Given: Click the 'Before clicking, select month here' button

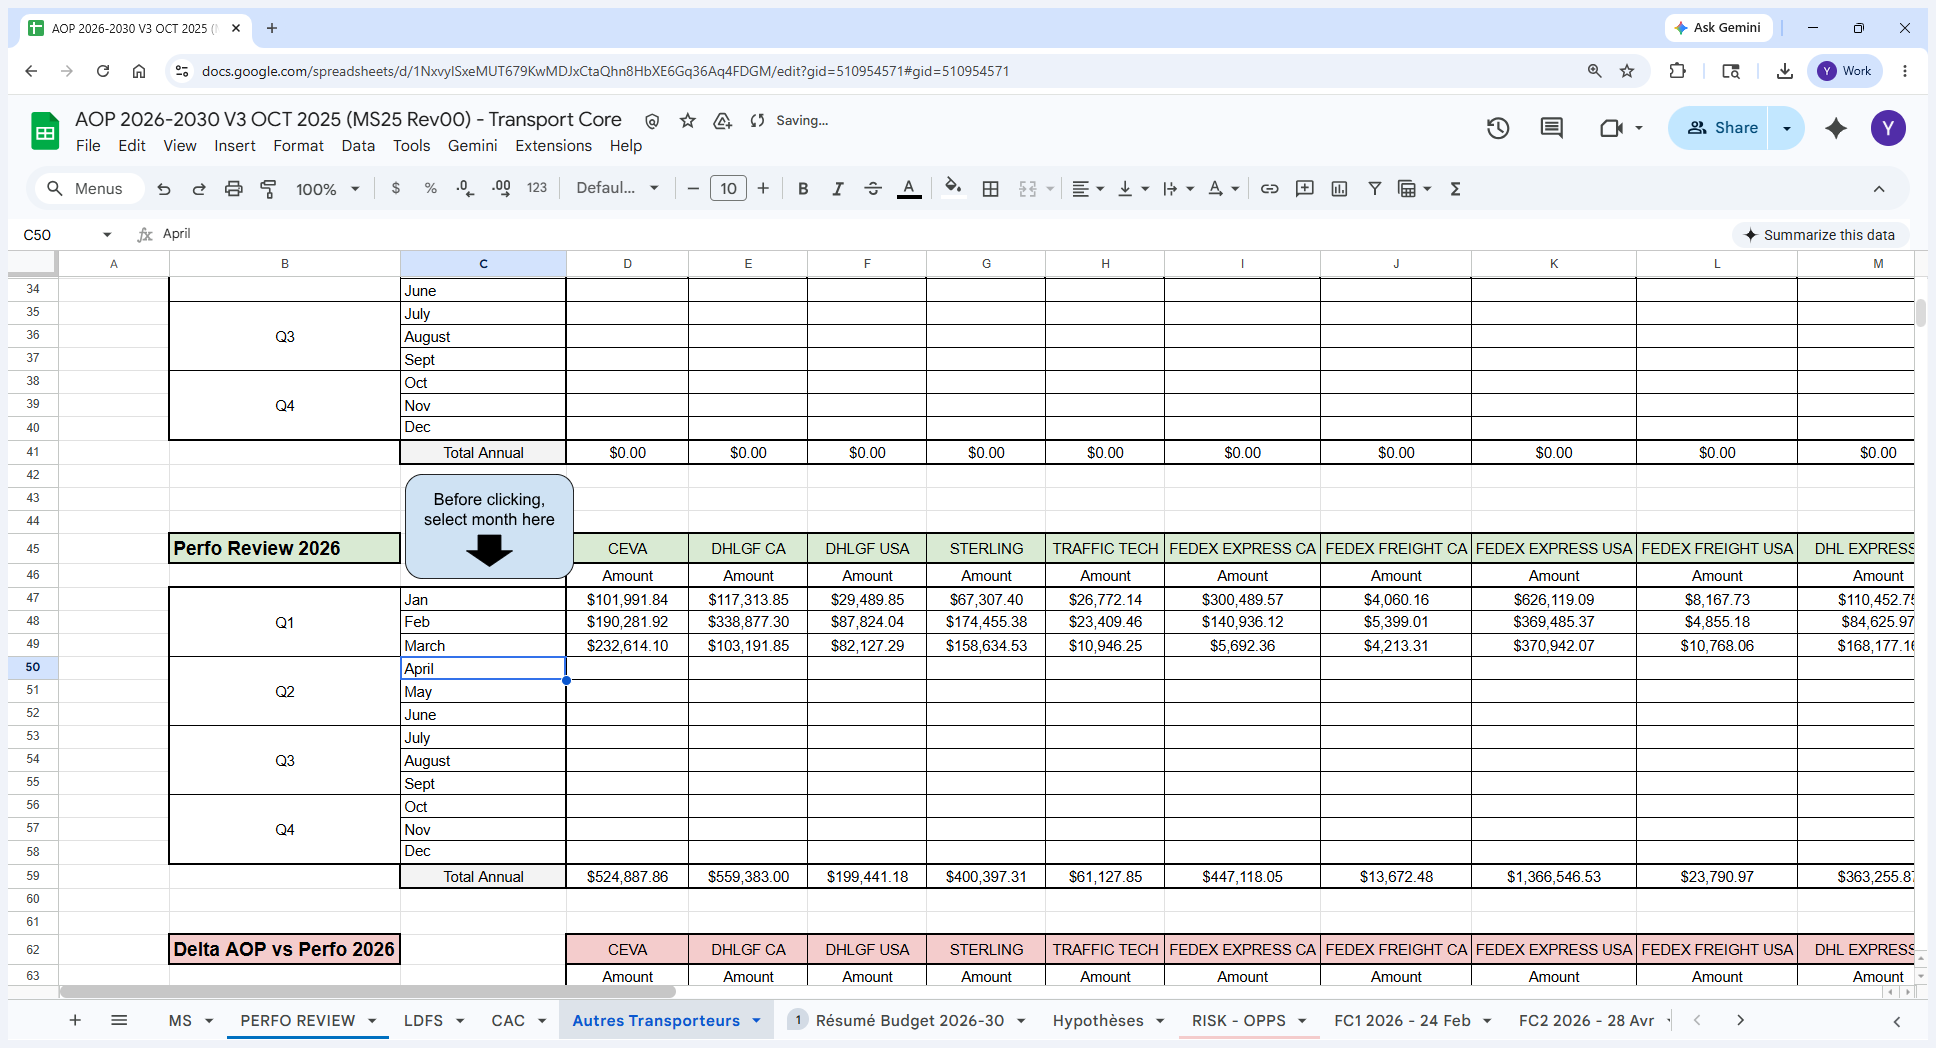Looking at the screenshot, I should (489, 526).
